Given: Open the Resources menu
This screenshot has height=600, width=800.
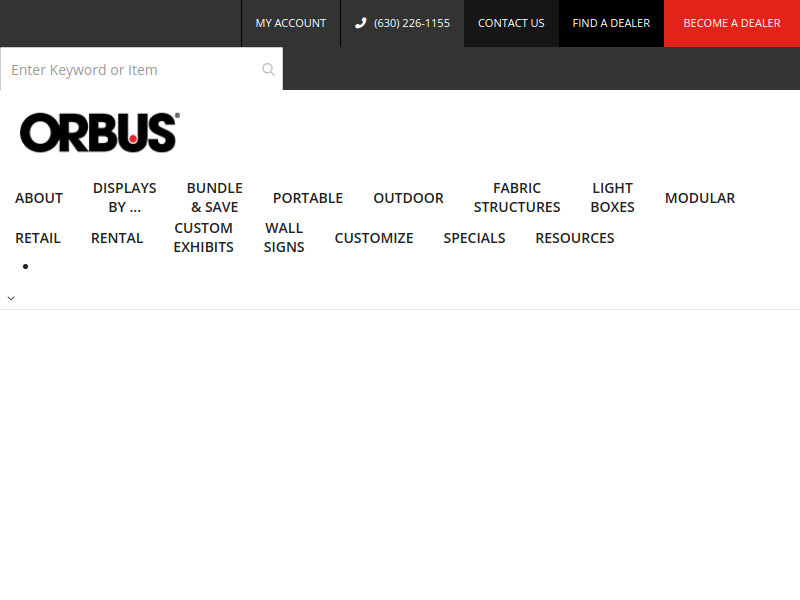Looking at the screenshot, I should [x=575, y=238].
